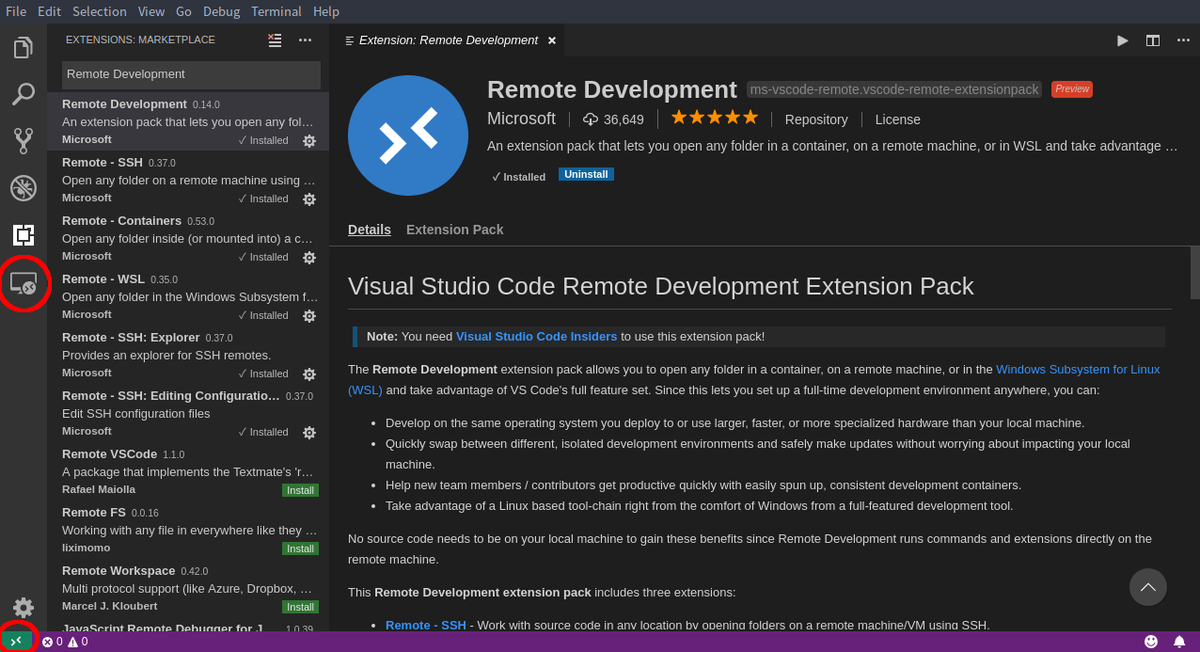Screen dimensions: 1200x652
Task: Click the download count 36,649
Action: [x=613, y=119]
